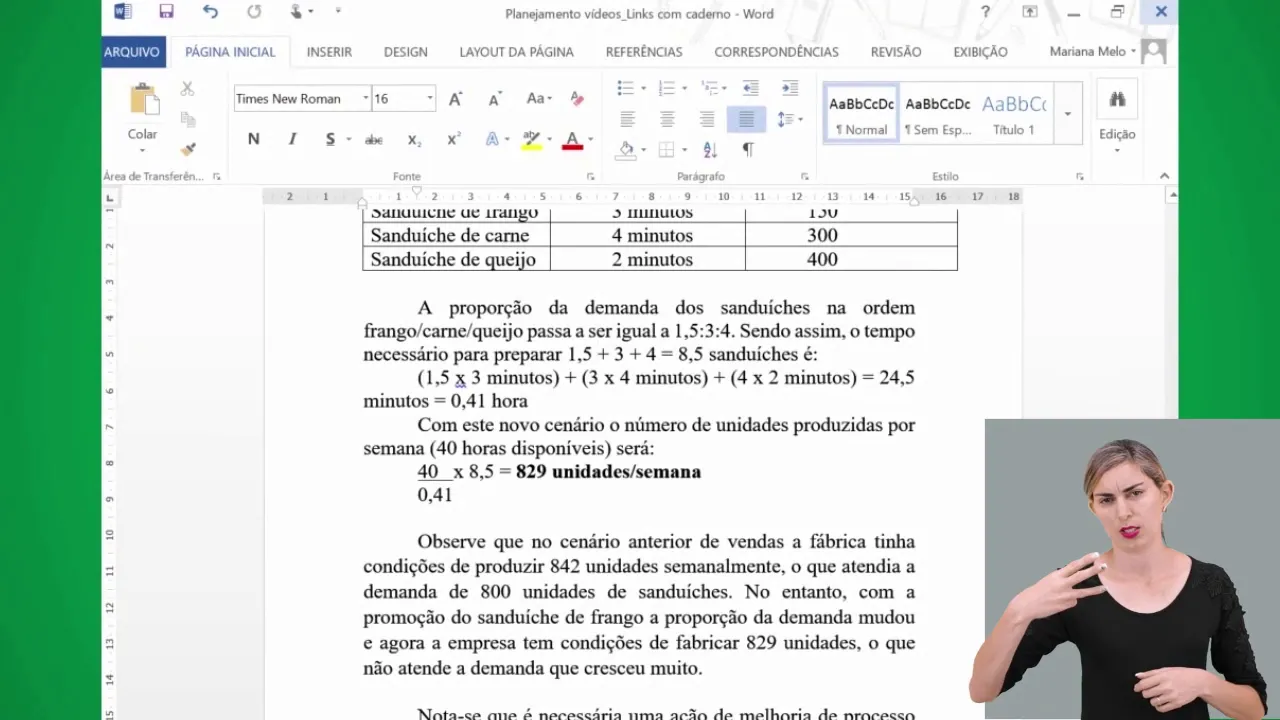Clear all formatting eraser icon

point(577,98)
